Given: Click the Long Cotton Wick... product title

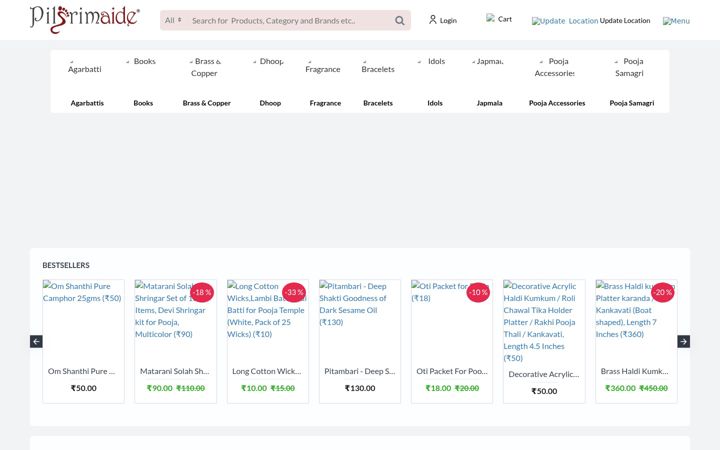Looking at the screenshot, I should point(267,371).
